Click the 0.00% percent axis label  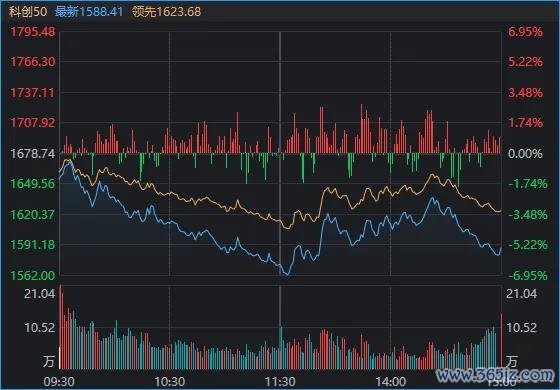click(x=525, y=154)
